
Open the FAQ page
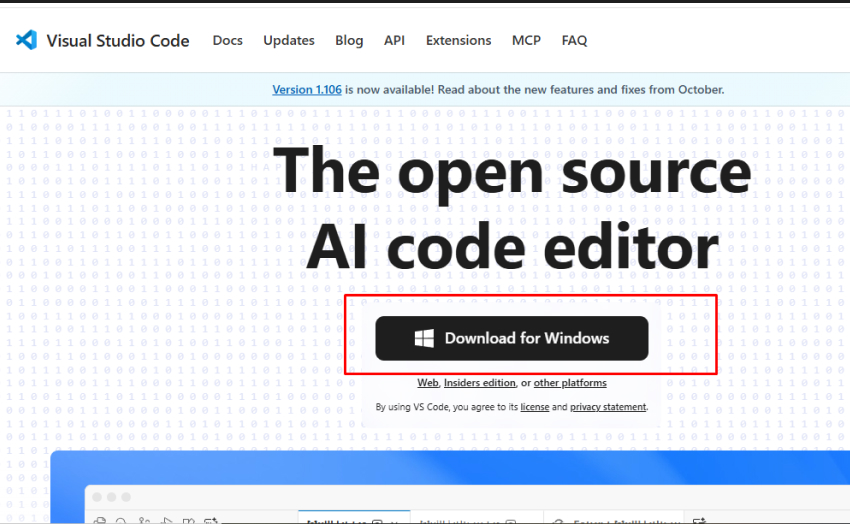574,41
